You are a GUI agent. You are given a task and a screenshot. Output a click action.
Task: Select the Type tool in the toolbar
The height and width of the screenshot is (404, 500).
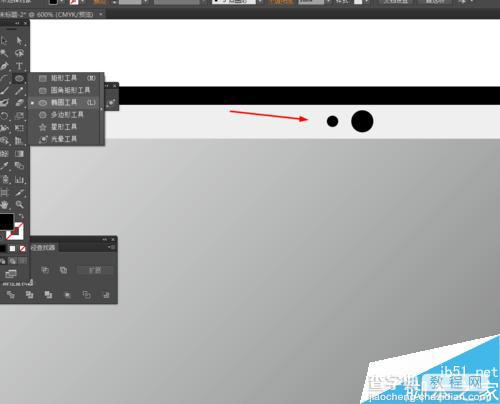click(19, 65)
